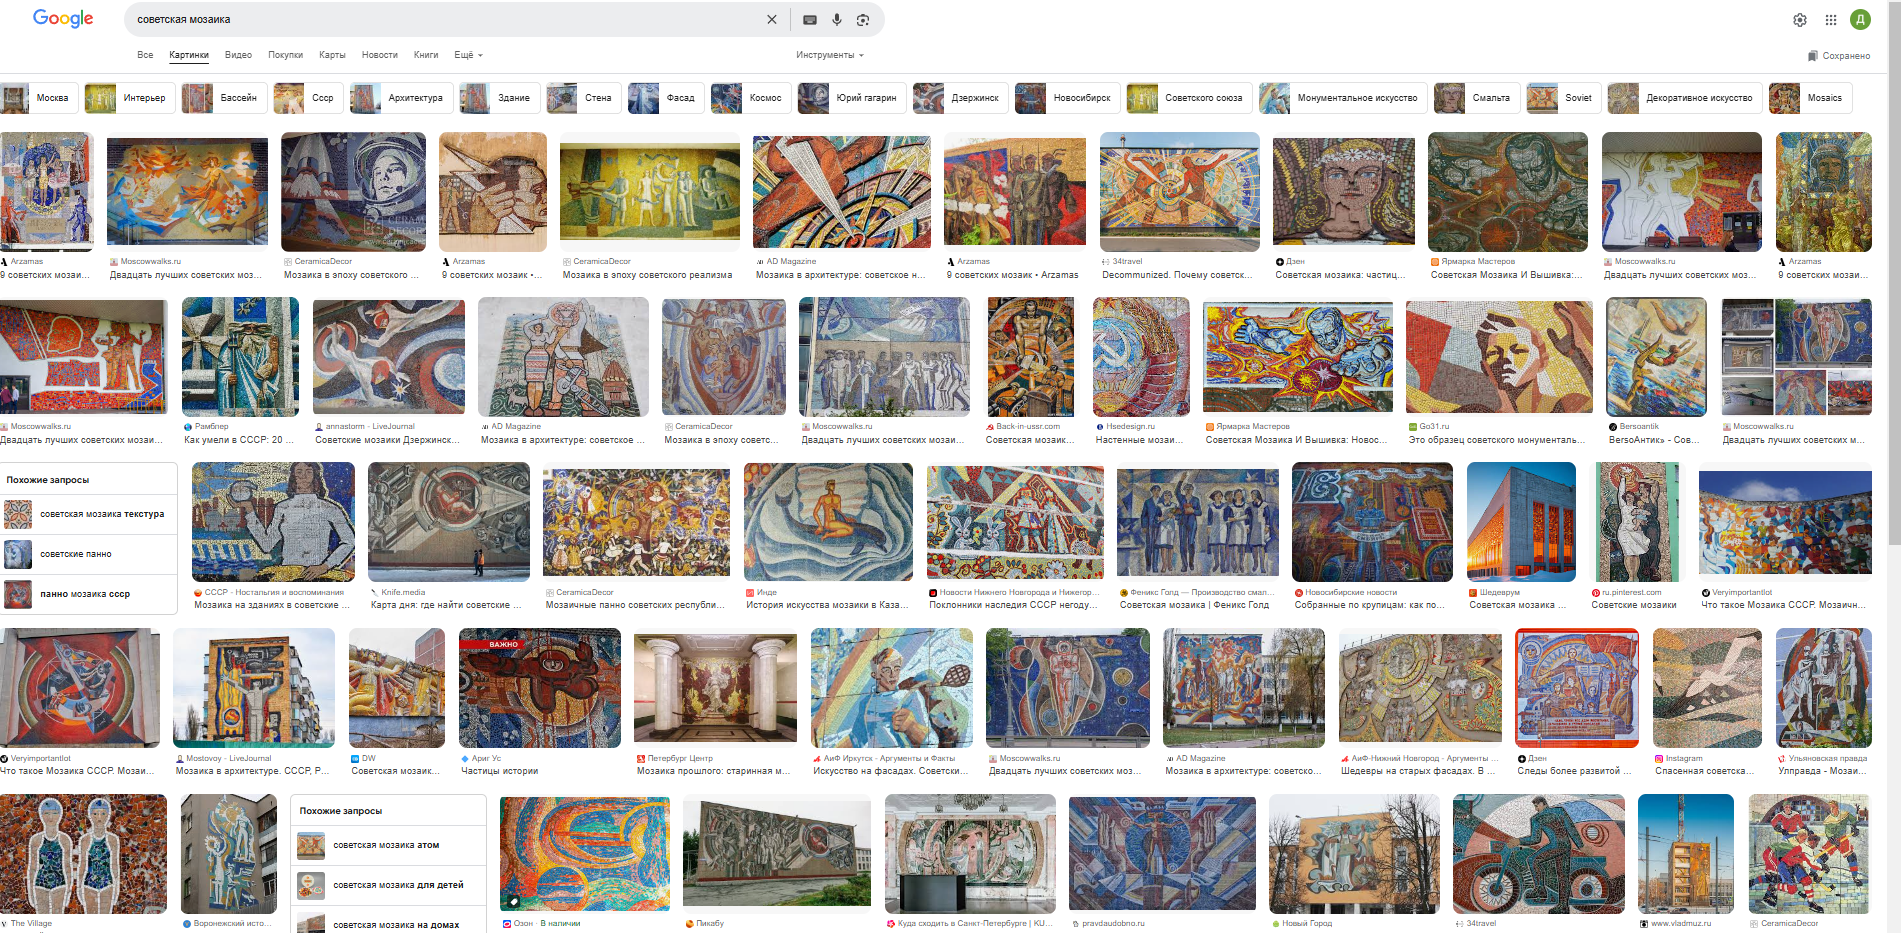
Task: Open the 'Спасенная советска...' Instagram caption
Action: click(1705, 771)
